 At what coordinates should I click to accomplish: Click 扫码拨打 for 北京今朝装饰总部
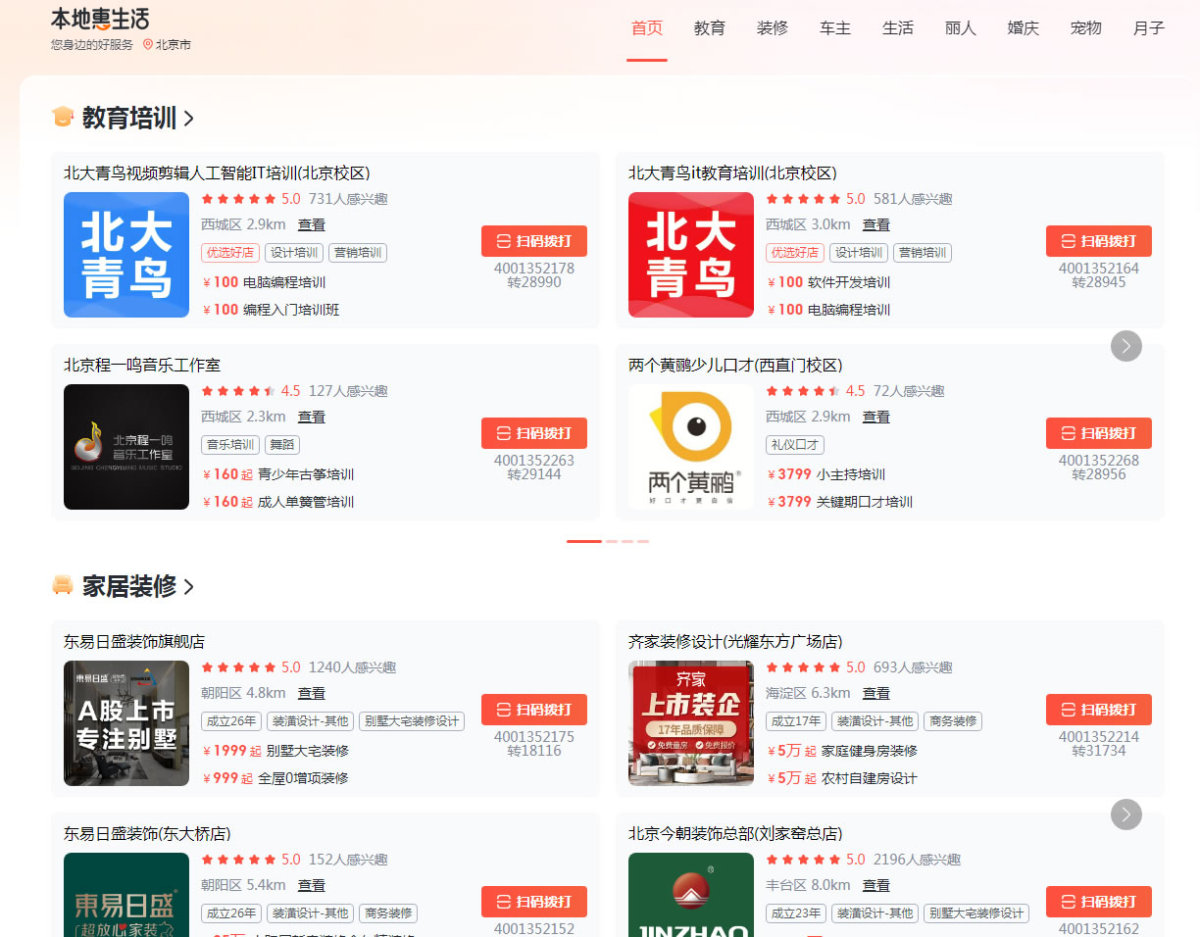pyautogui.click(x=1099, y=901)
